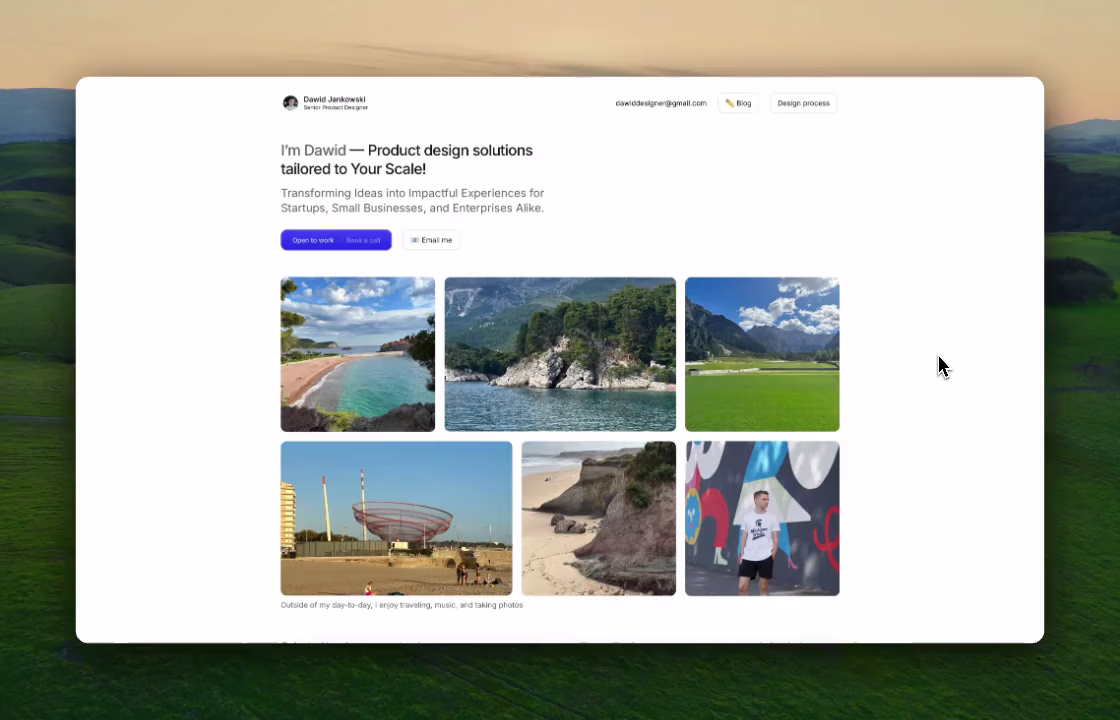Screen dimensions: 1120x720
Task: Click the green mountain valley photo
Action: click(x=762, y=354)
